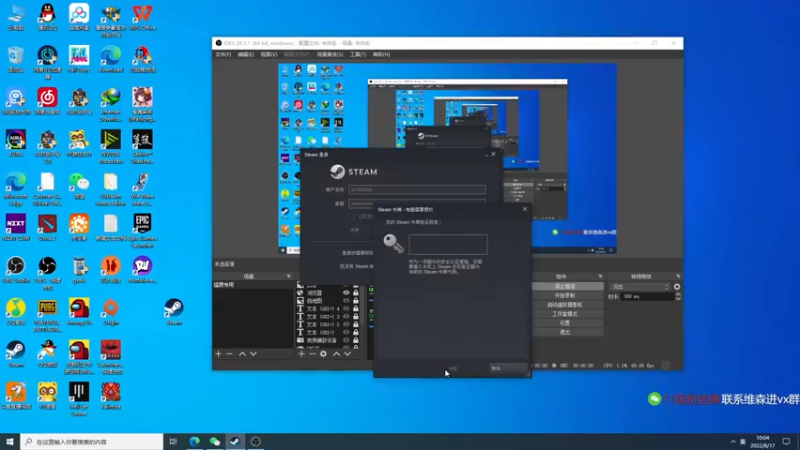Move source up in Sources panel
The width and height of the screenshot is (800, 450).
click(336, 354)
